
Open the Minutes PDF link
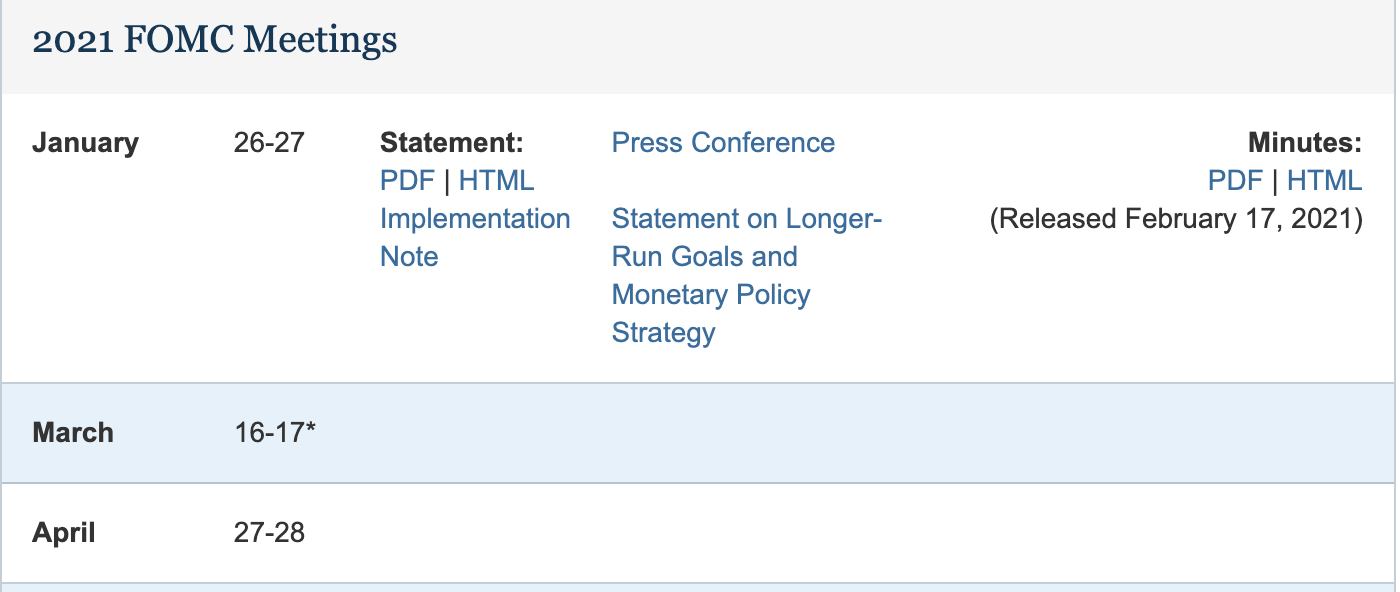[1235, 181]
